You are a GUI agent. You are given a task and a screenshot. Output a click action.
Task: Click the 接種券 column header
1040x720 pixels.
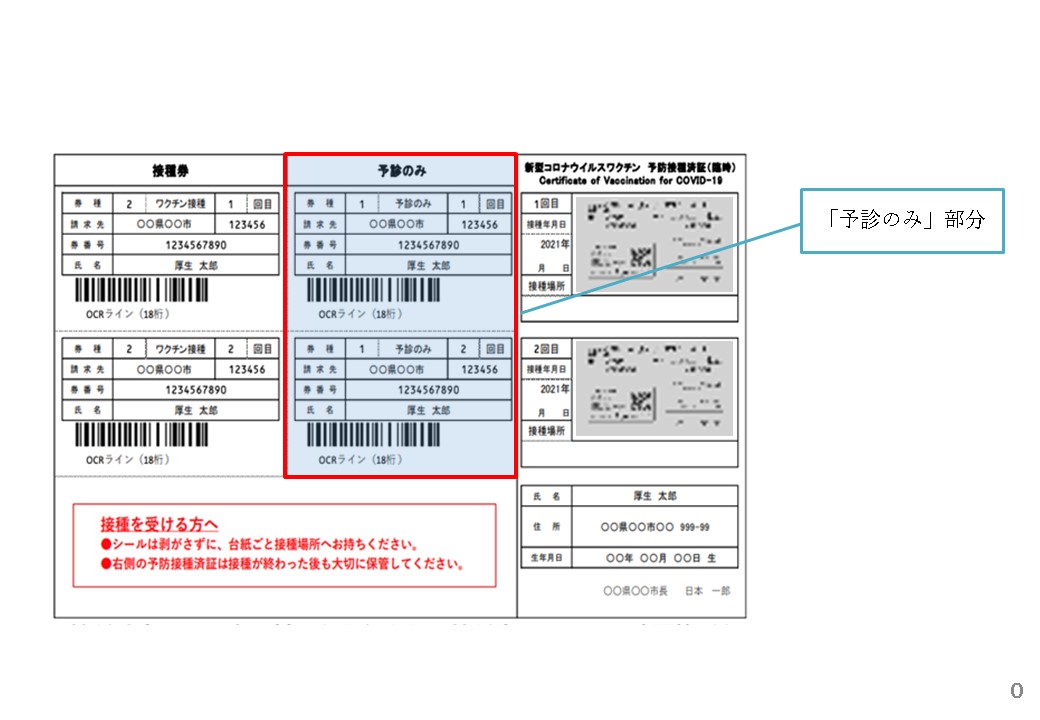pyautogui.click(x=170, y=171)
